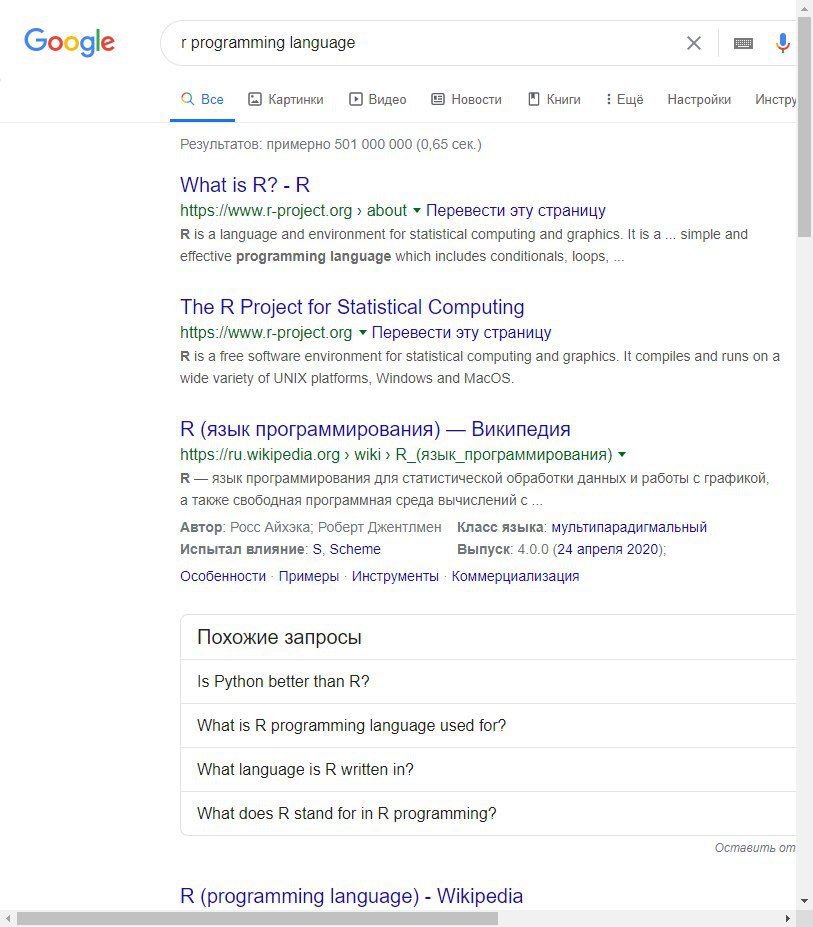Click the мультипарадигмальный link
The width and height of the screenshot is (813, 927).
point(629,527)
